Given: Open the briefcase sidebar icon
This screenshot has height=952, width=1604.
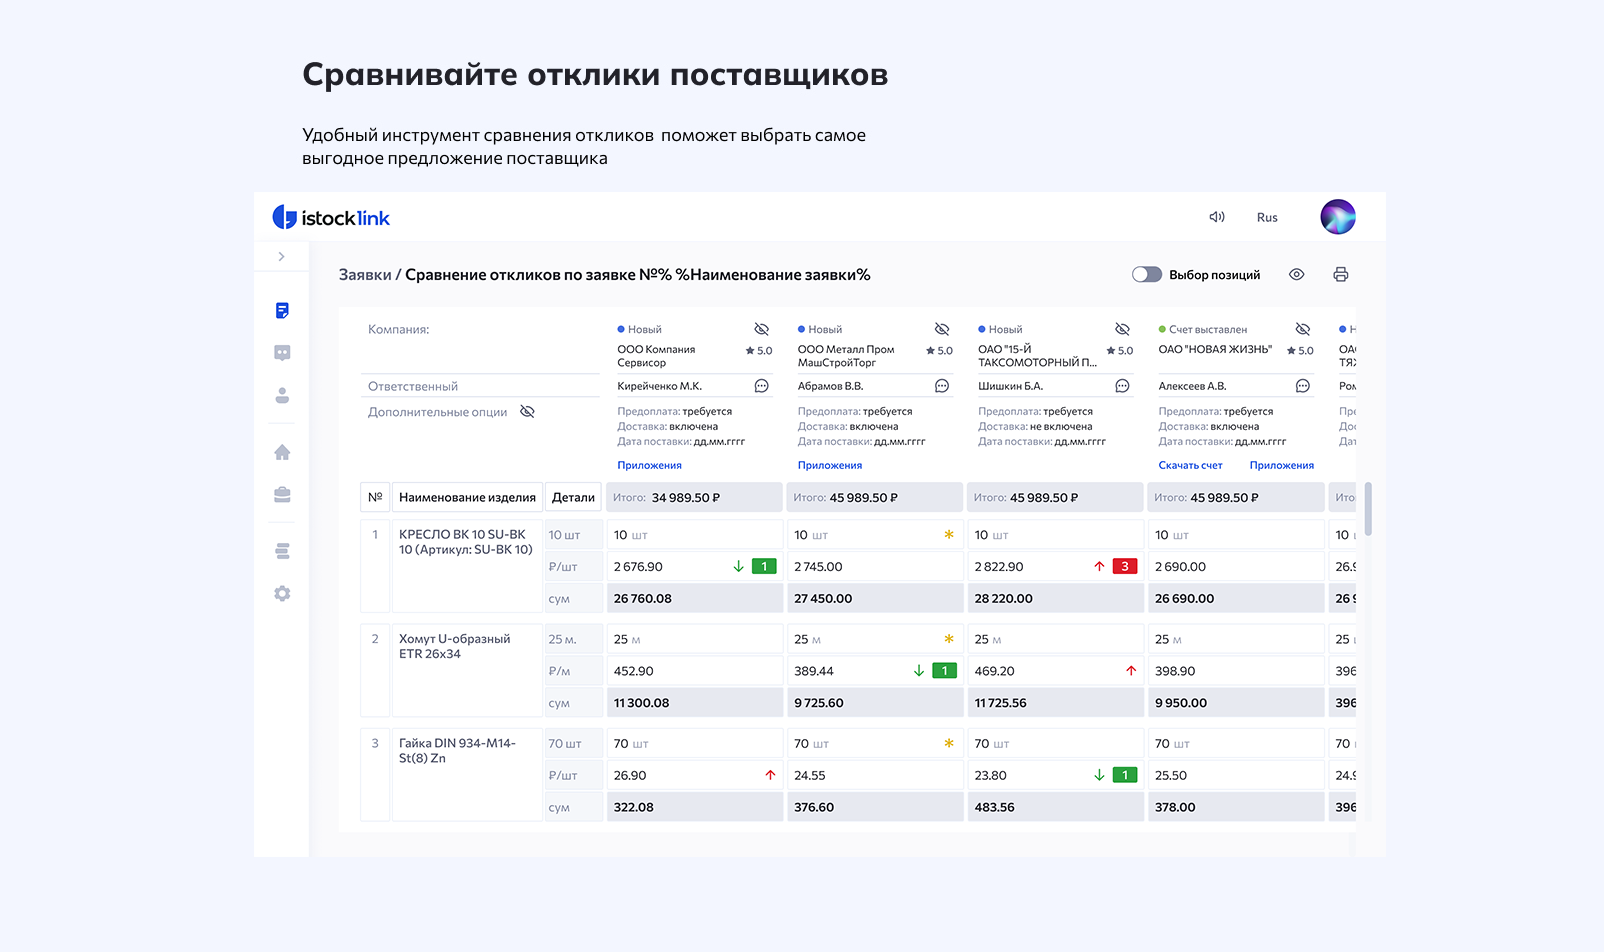Looking at the screenshot, I should [282, 494].
